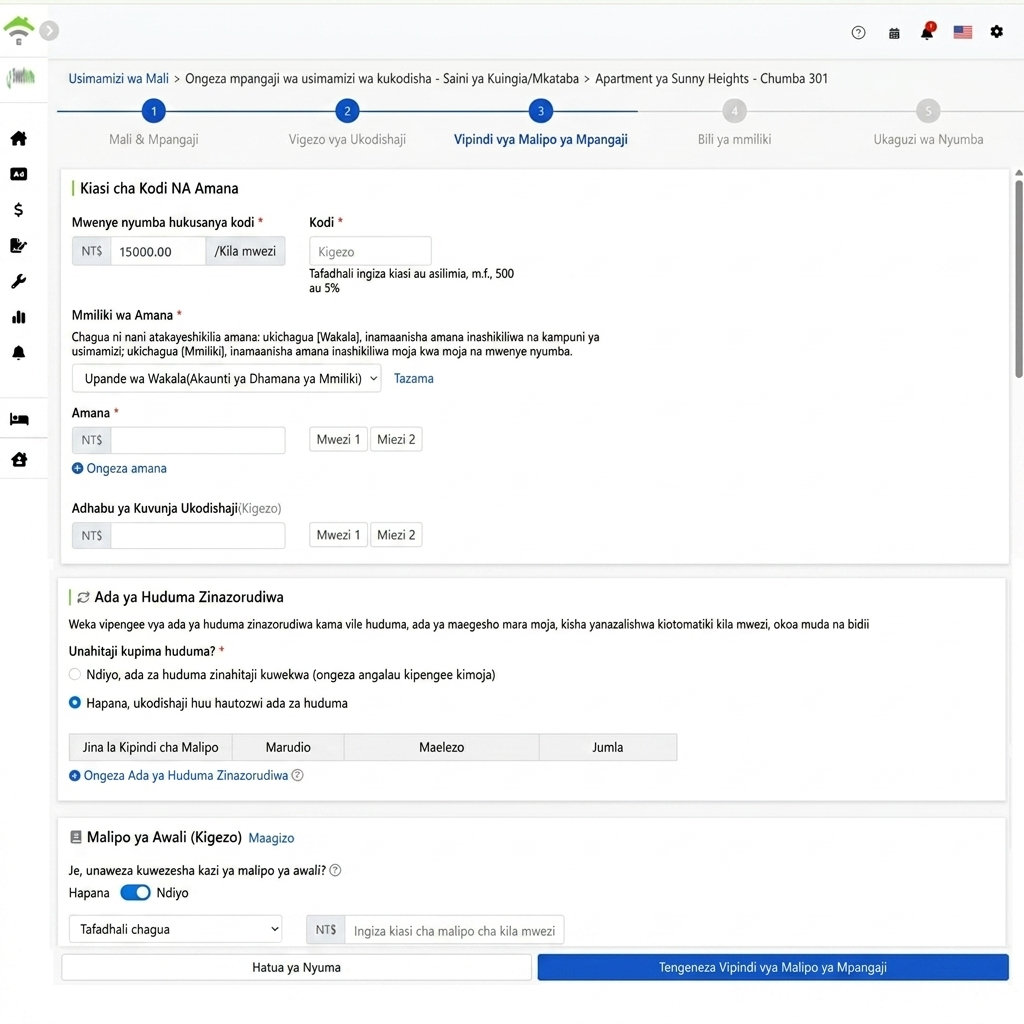The height and width of the screenshot is (1024, 1024).
Task: Select radio Ndiyo, ada za huduma zinahitaji kuwekwa
Action: coord(75,674)
